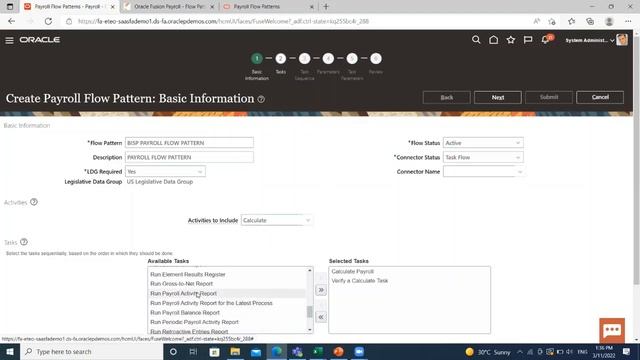This screenshot has width=640, height=360.
Task: Go to train step 1 Basic Information
Action: tap(257, 59)
